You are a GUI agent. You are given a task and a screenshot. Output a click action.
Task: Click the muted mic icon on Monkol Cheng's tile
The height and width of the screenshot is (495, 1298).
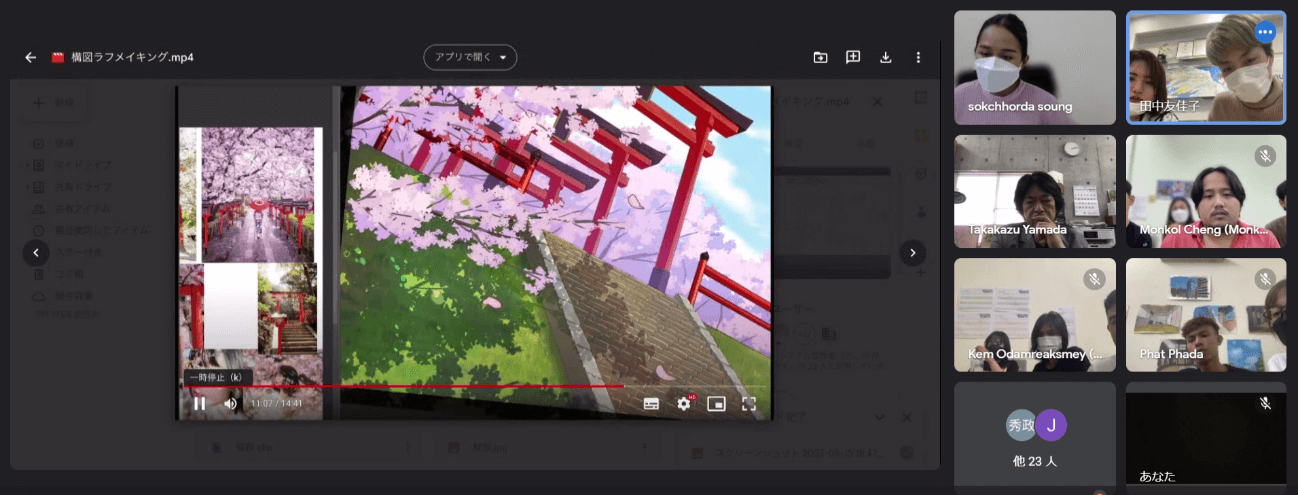point(1265,156)
